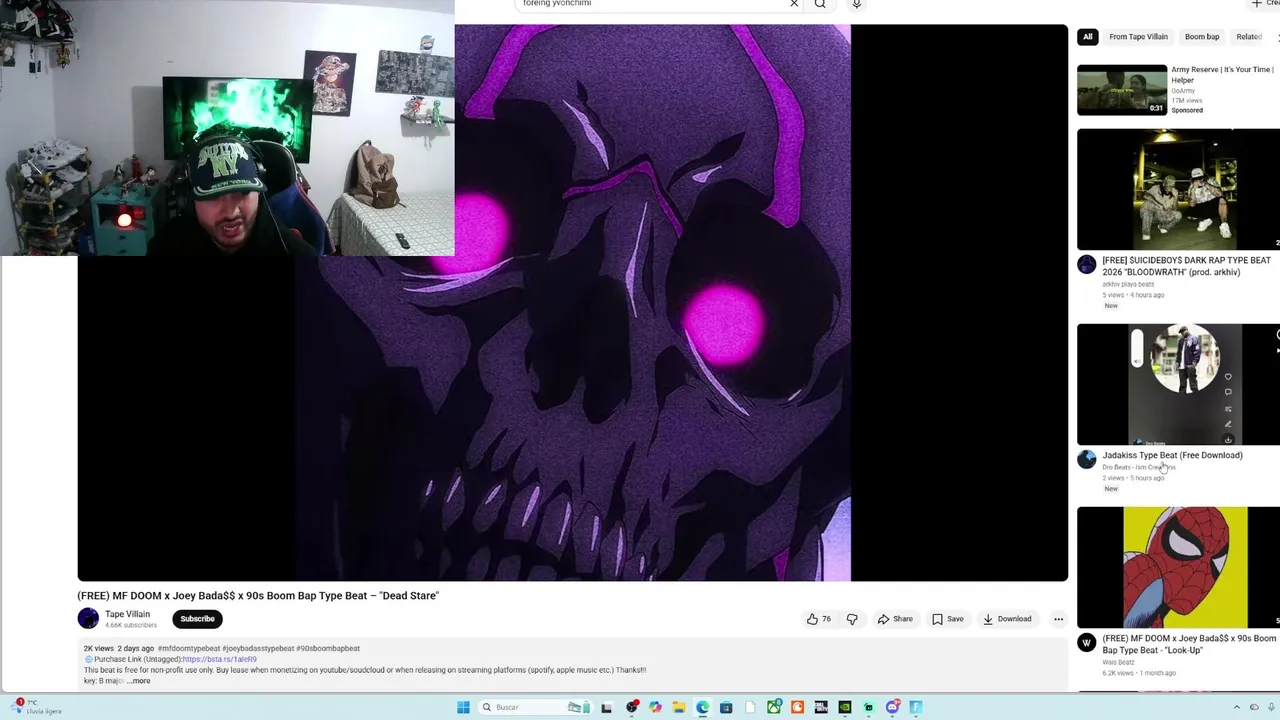The image size is (1280, 720).
Task: Select the All filter chip
Action: tap(1087, 37)
